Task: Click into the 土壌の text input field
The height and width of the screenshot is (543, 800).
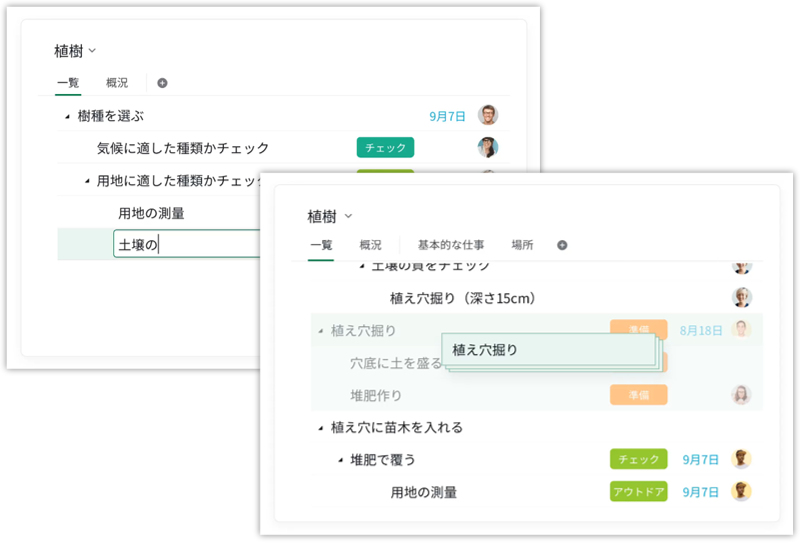Action: 187,244
